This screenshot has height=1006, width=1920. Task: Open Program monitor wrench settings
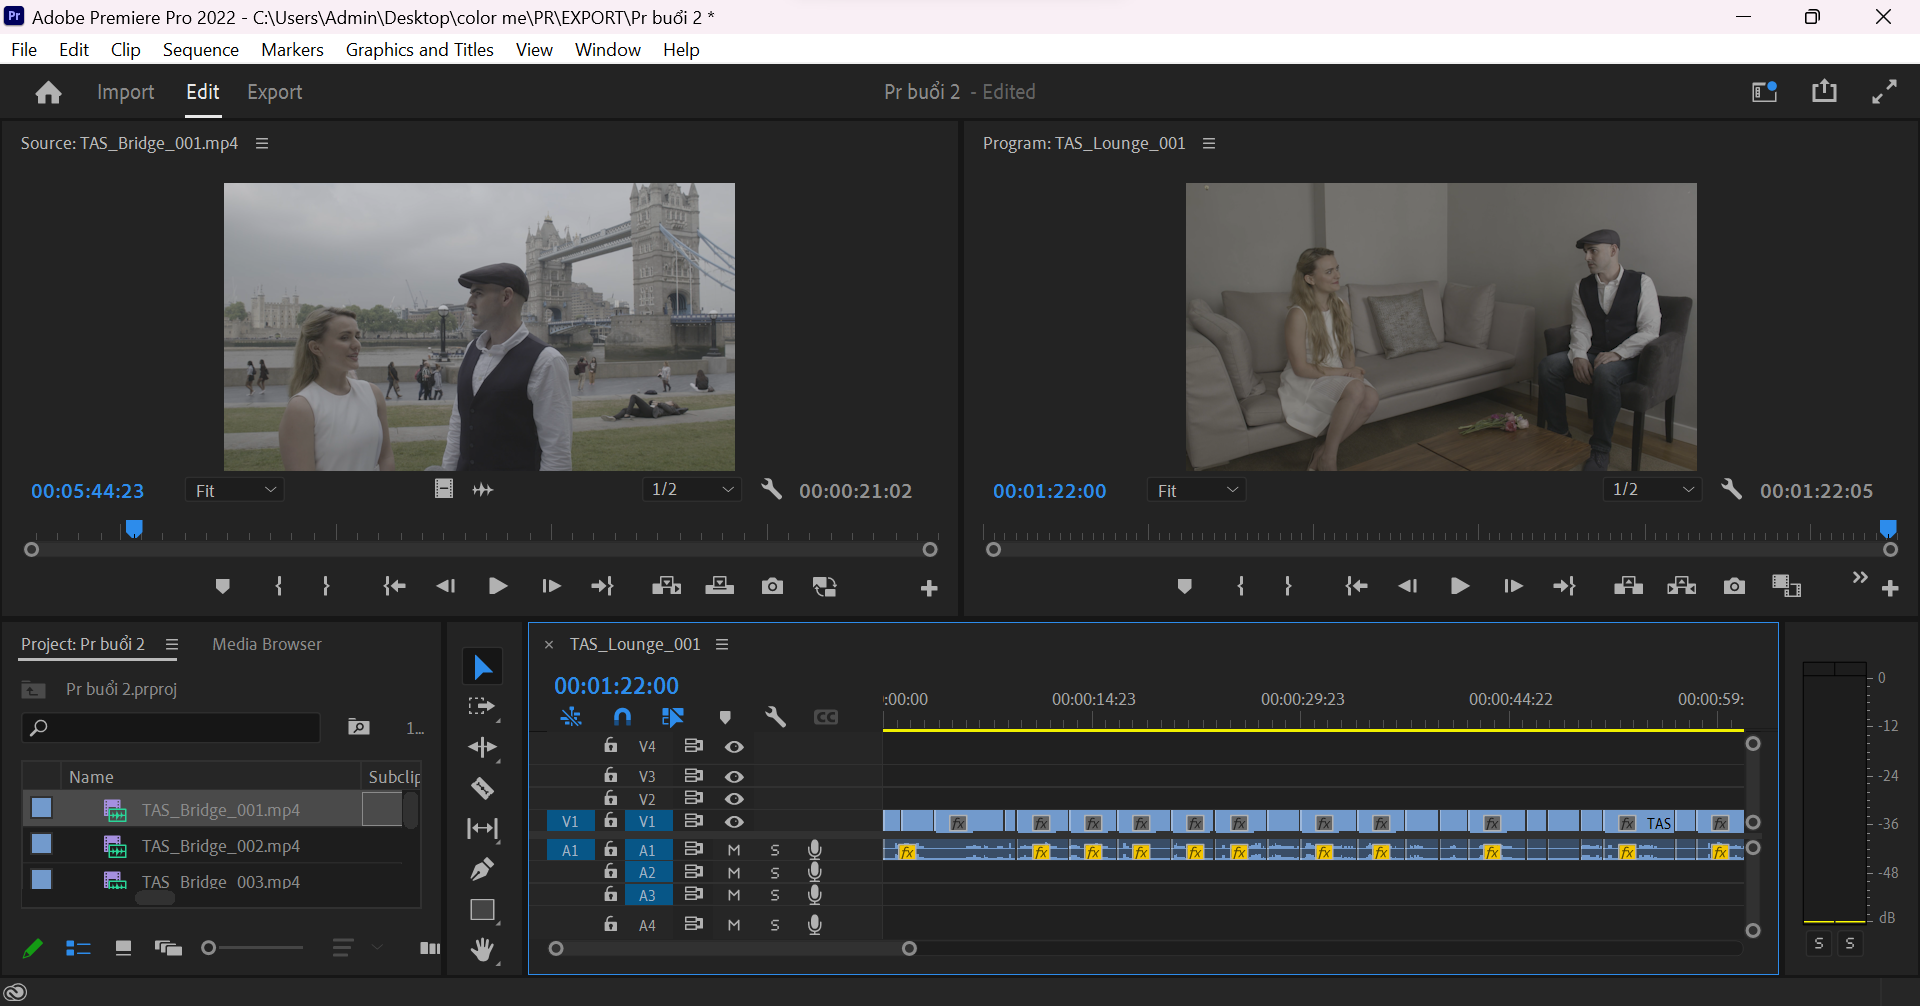(1731, 490)
